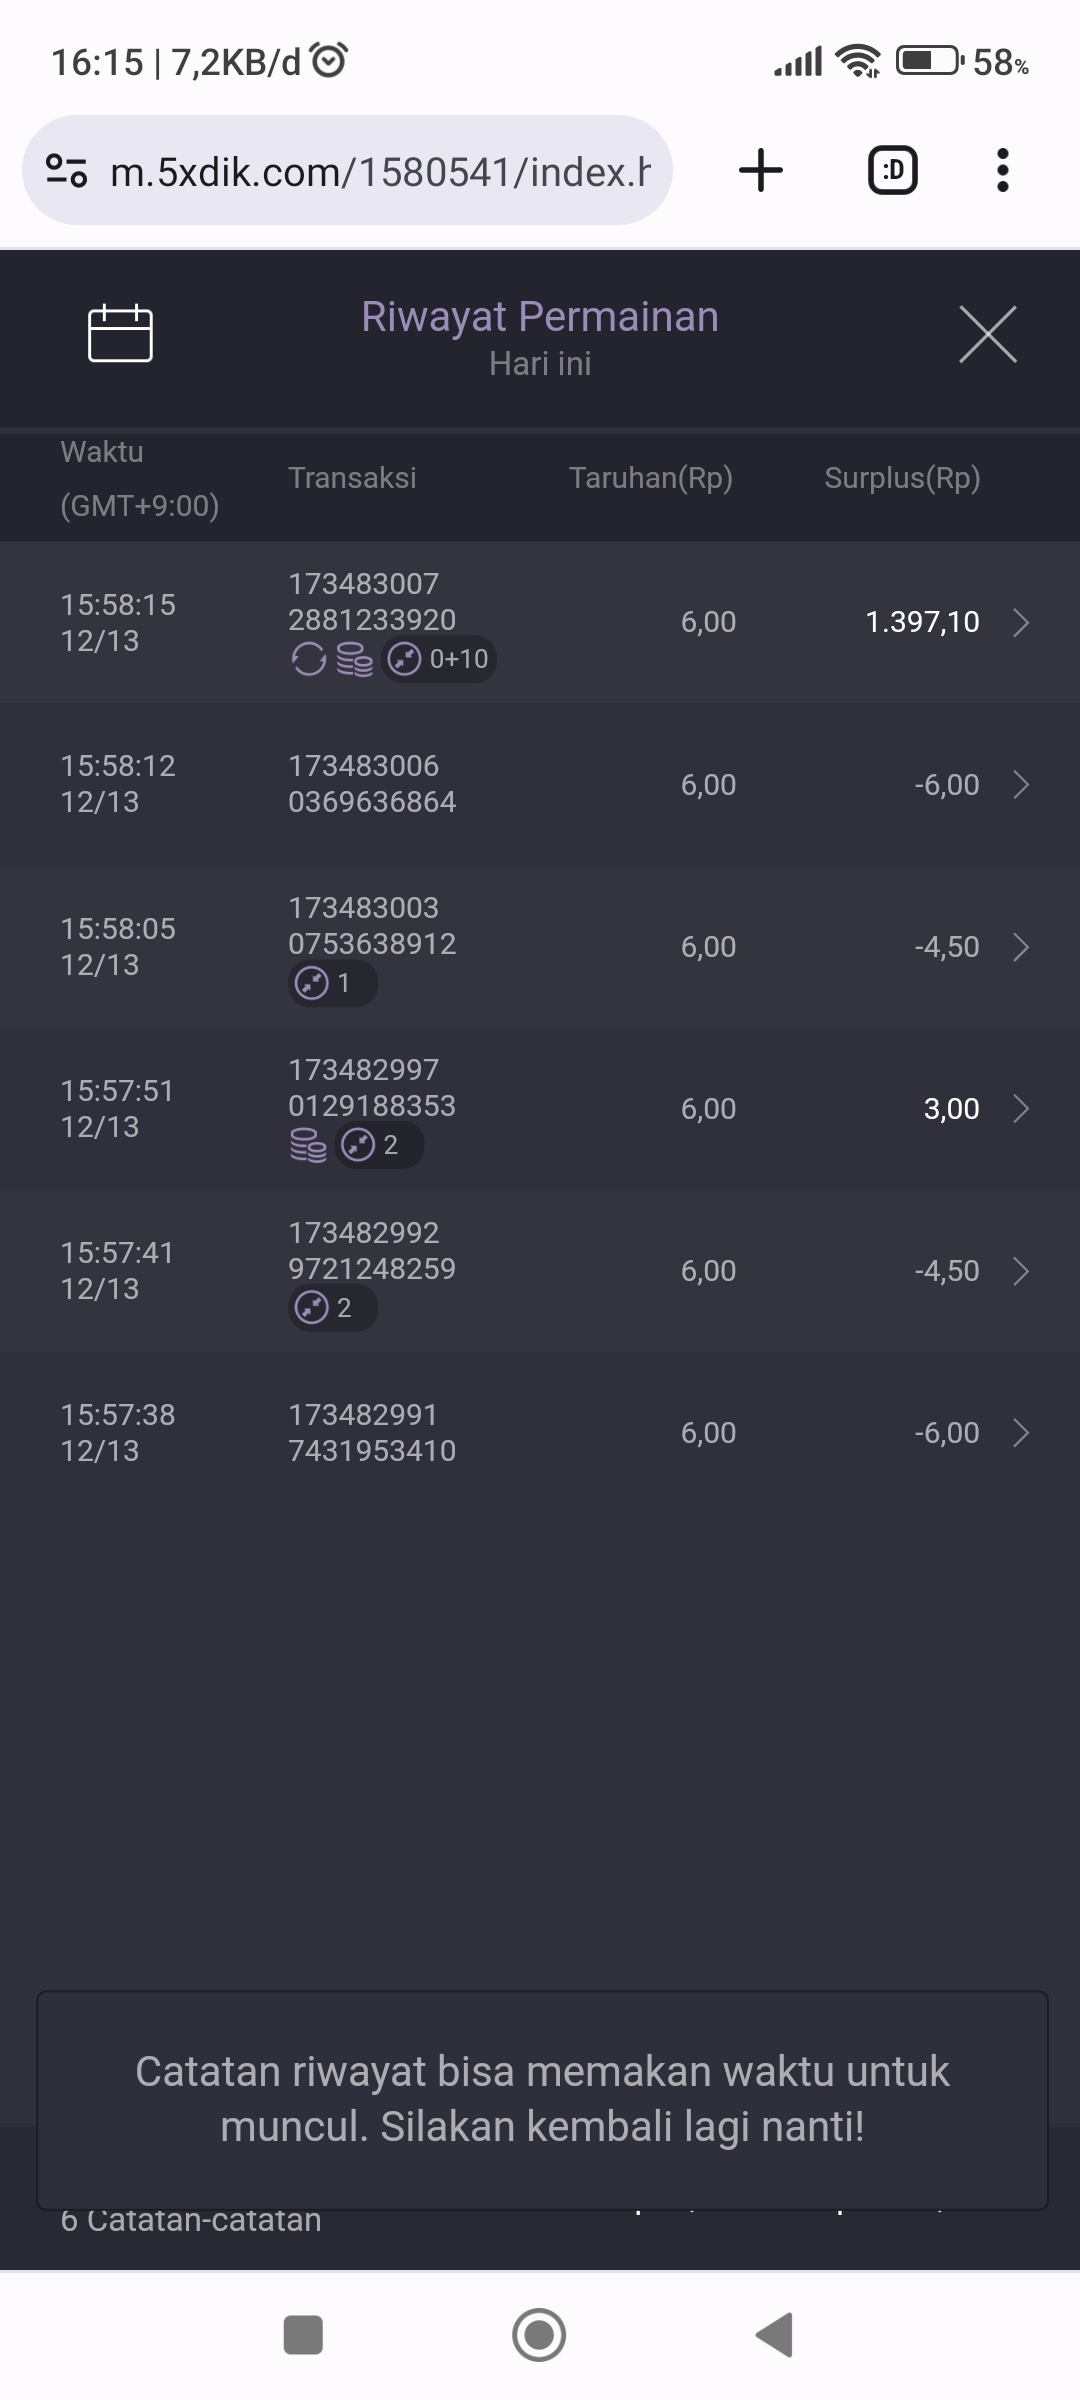Click the coins icon on 15:57:51 row

pos(308,1145)
